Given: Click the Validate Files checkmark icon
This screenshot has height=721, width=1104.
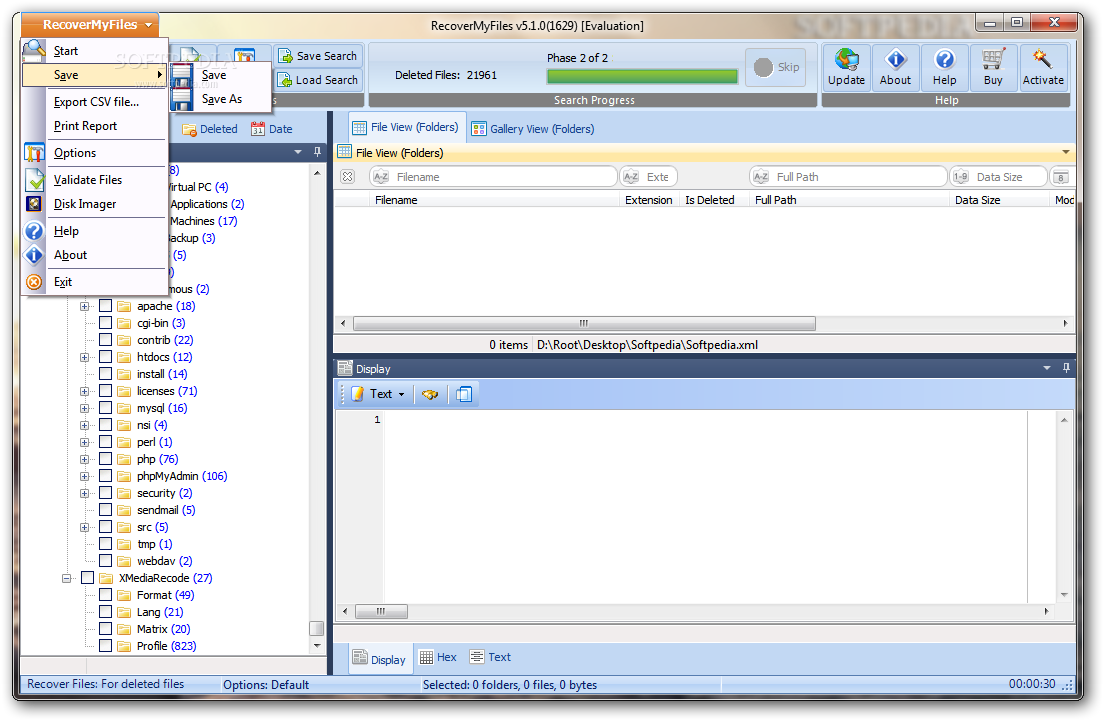Looking at the screenshot, I should (34, 180).
